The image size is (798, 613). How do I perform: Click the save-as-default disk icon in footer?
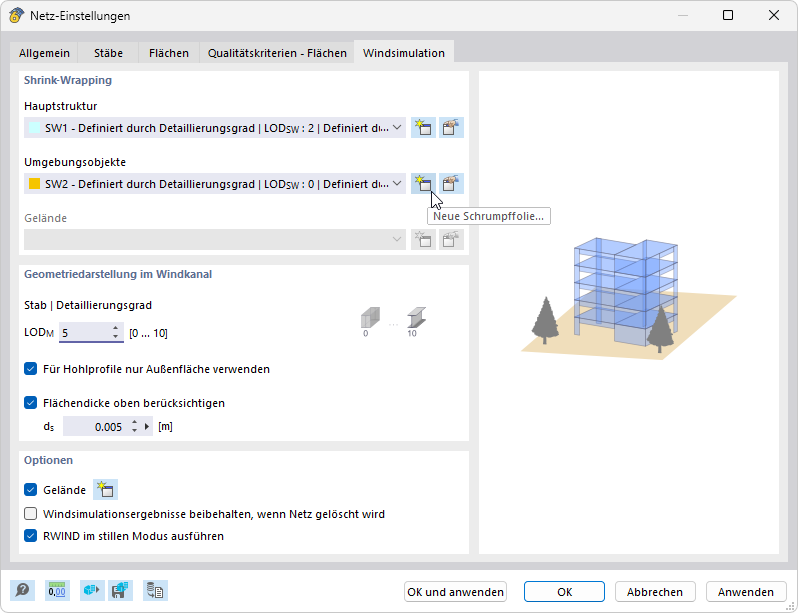[x=120, y=591]
